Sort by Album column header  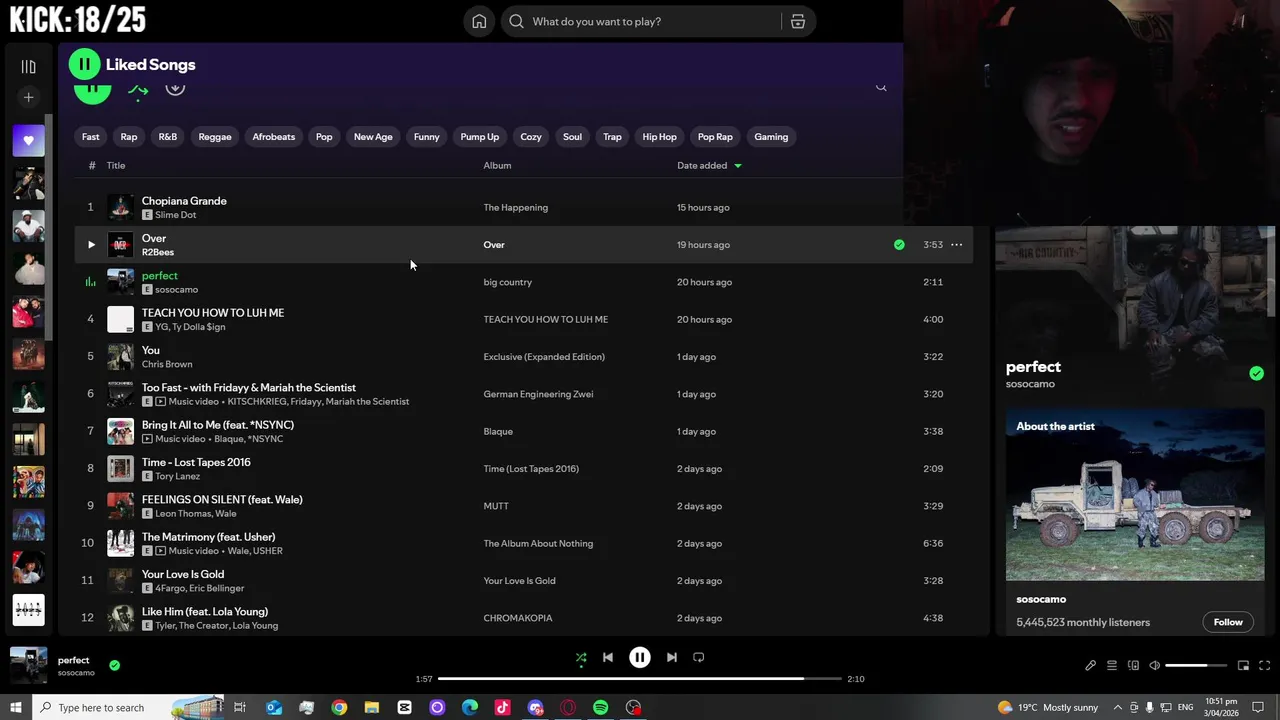(497, 166)
